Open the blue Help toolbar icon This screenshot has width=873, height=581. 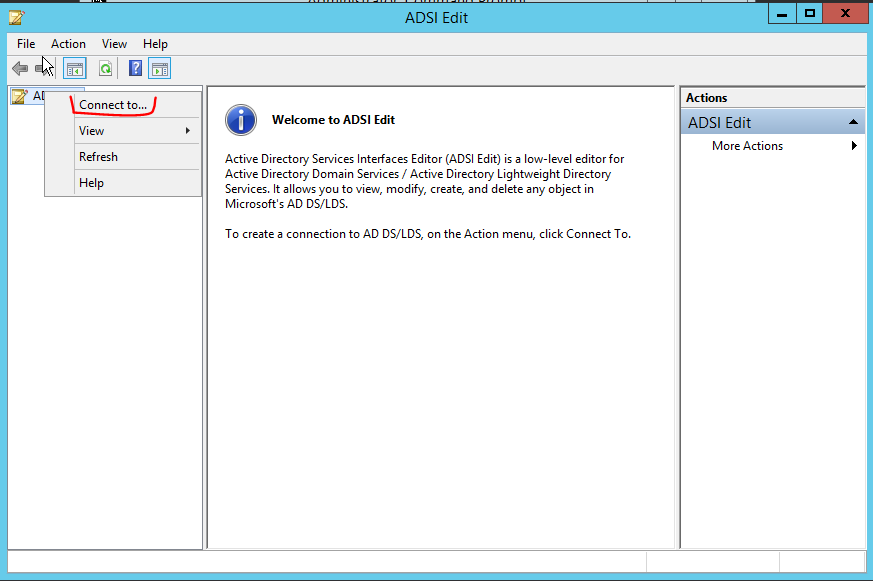135,68
